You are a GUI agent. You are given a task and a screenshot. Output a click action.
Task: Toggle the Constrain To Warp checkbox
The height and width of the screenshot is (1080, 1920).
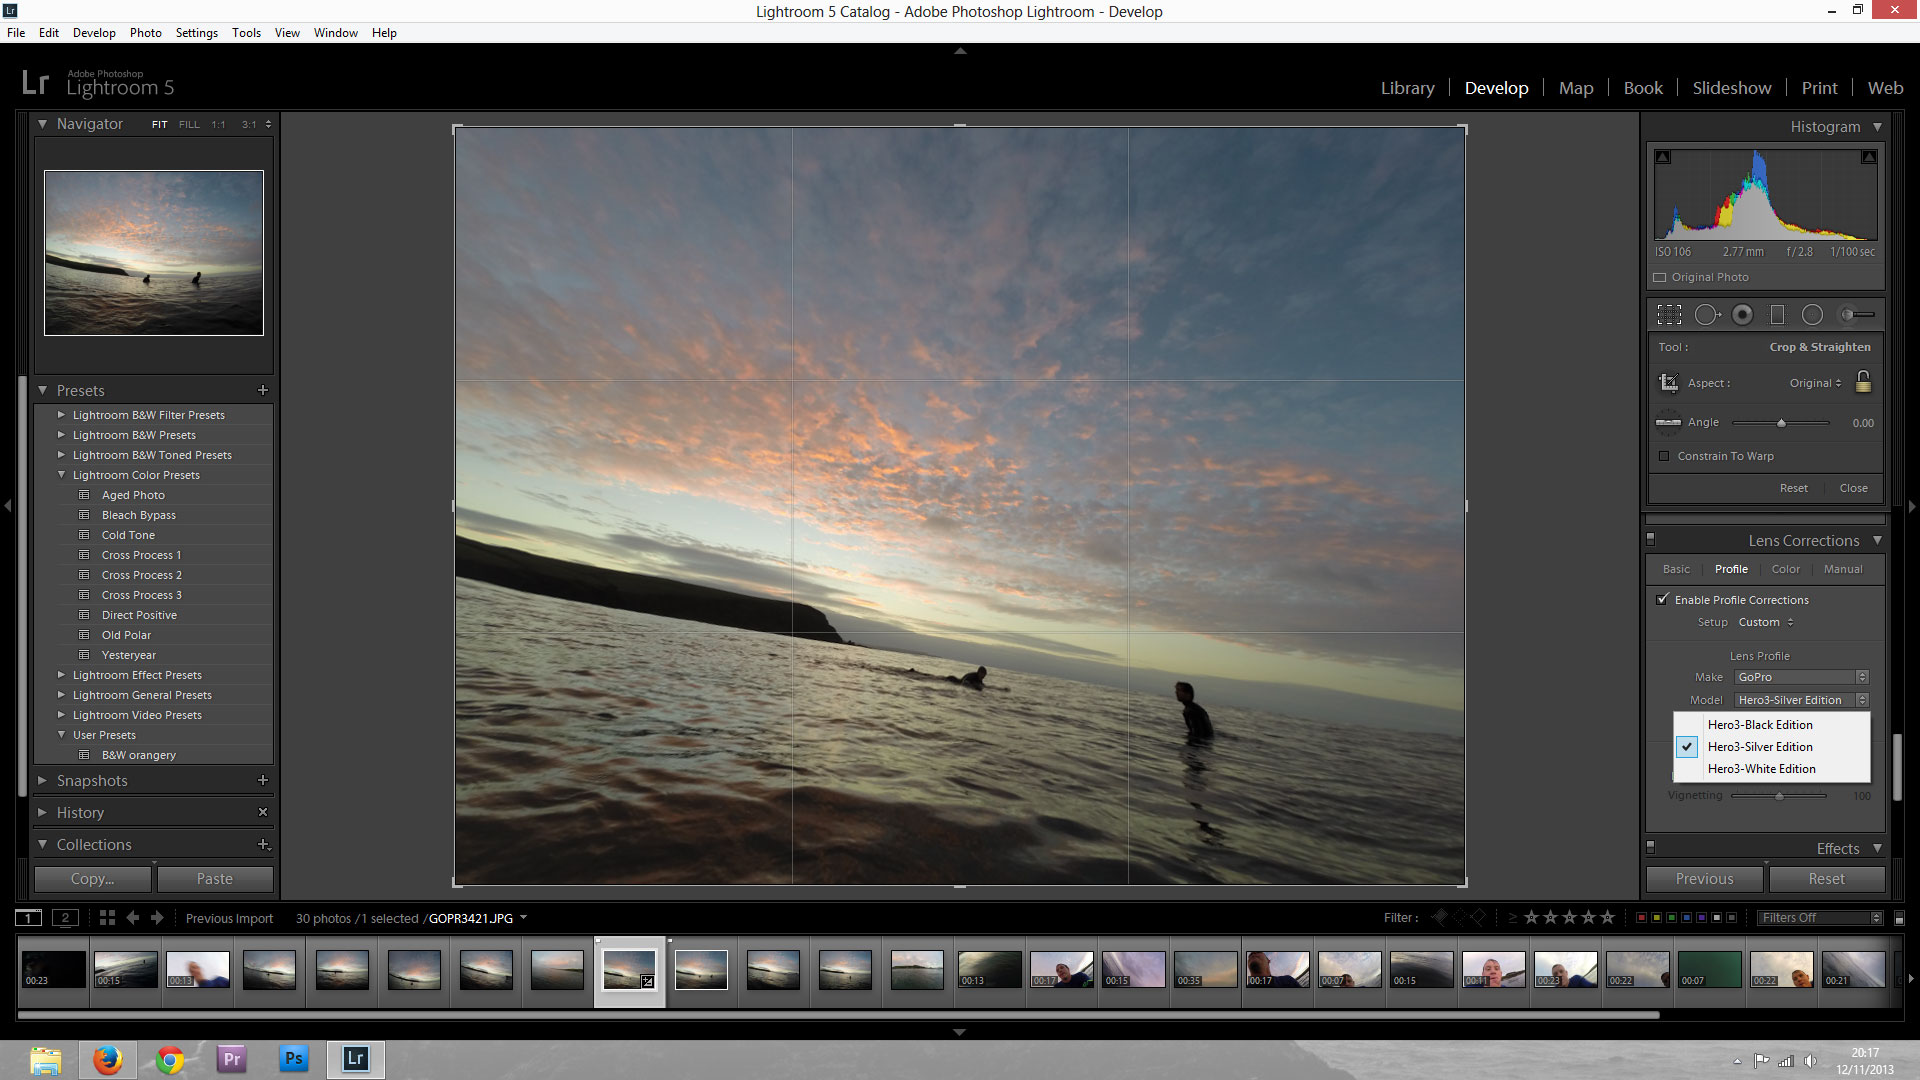[x=1663, y=455]
